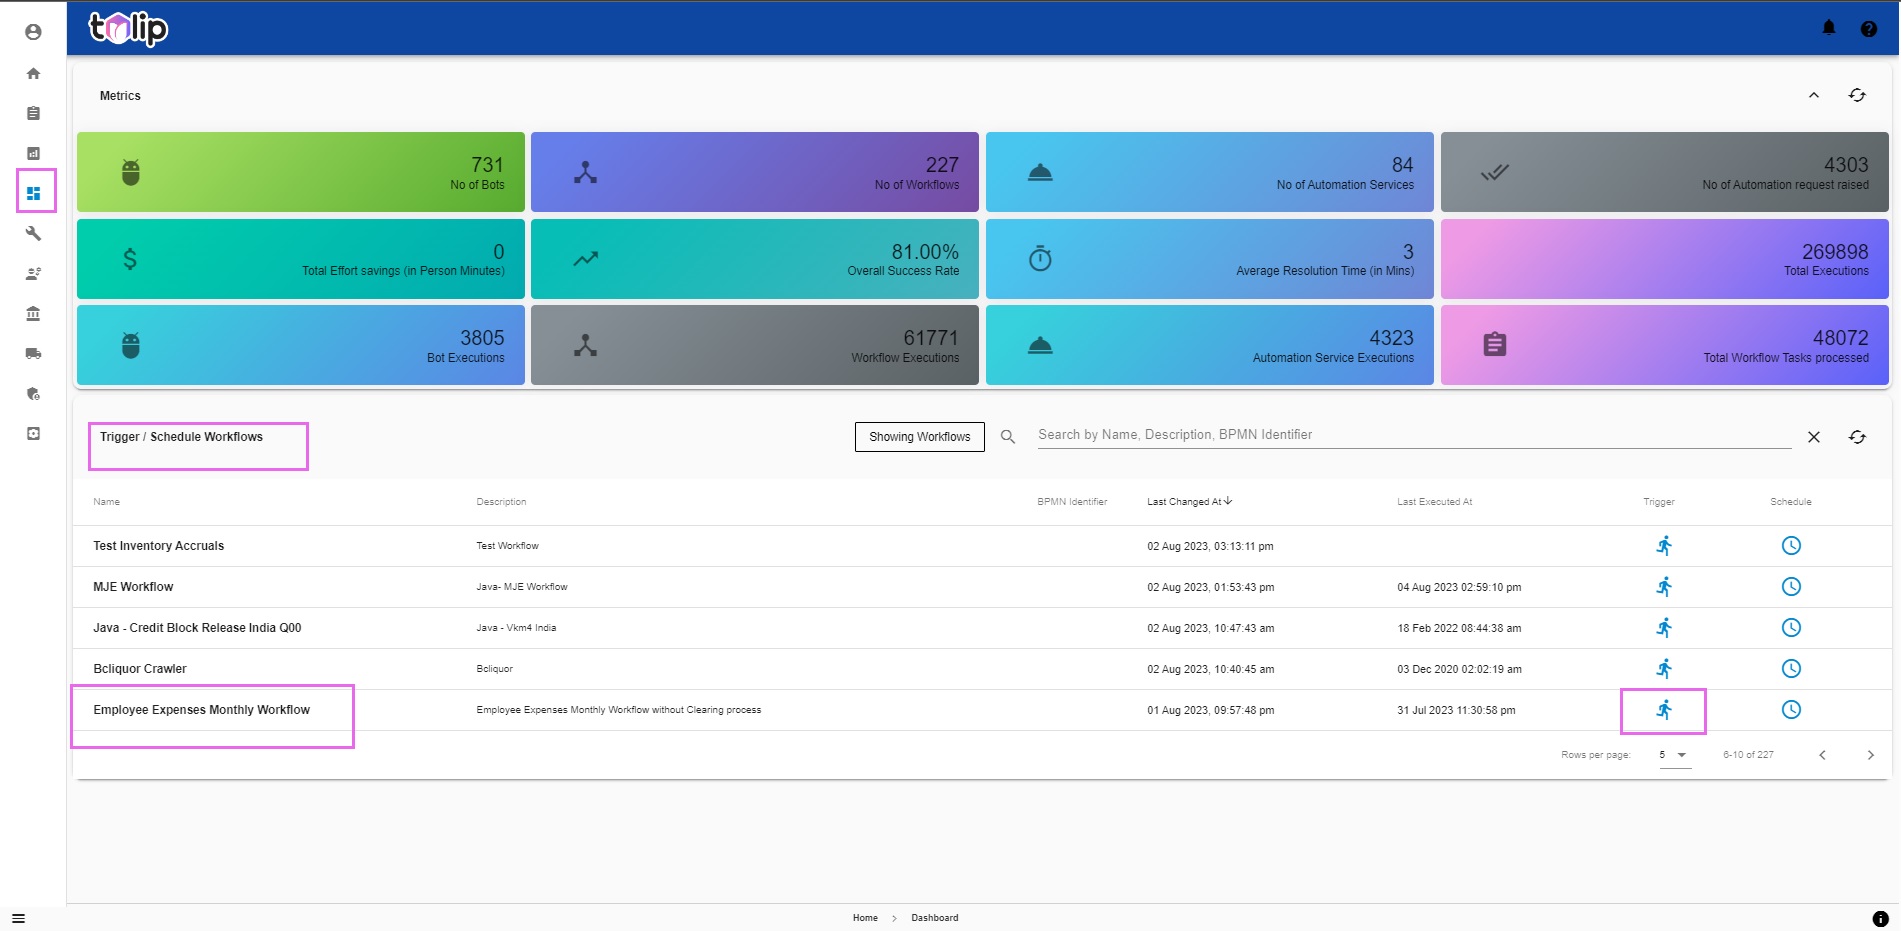The height and width of the screenshot is (931, 1901).
Task: Open the info icon at bottom right
Action: [1880, 918]
